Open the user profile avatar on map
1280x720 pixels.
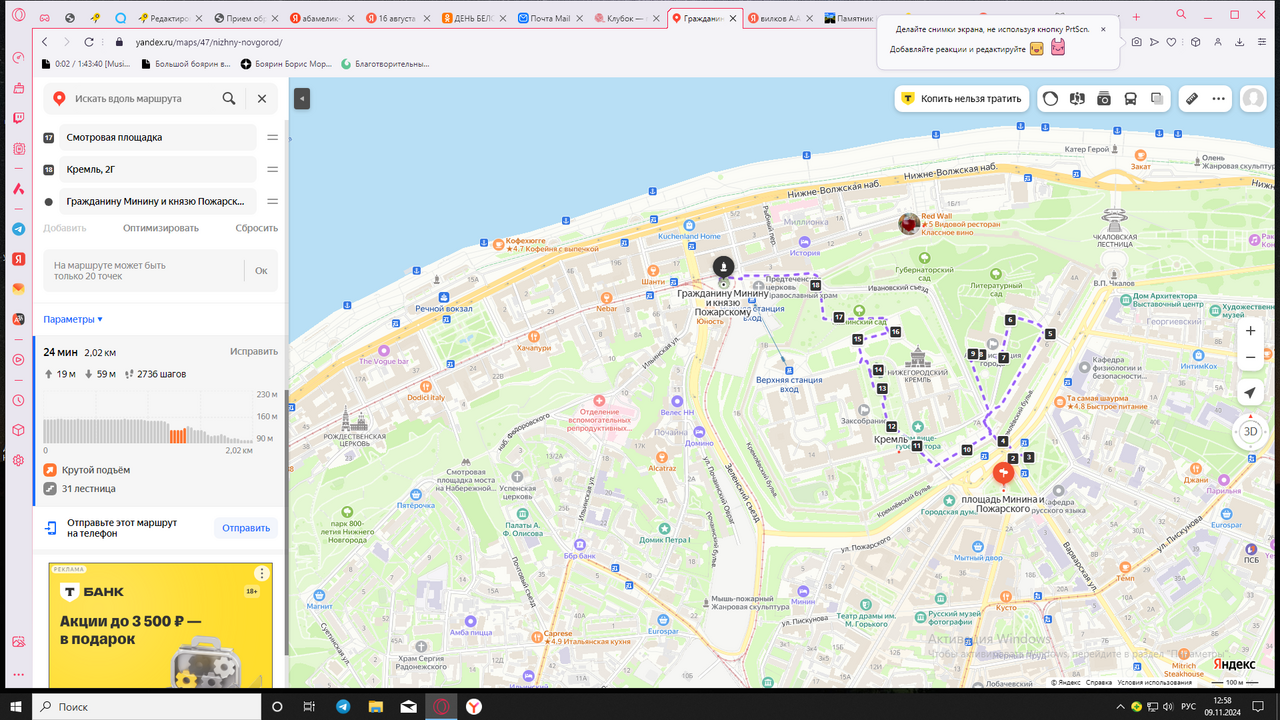click(x=1253, y=99)
